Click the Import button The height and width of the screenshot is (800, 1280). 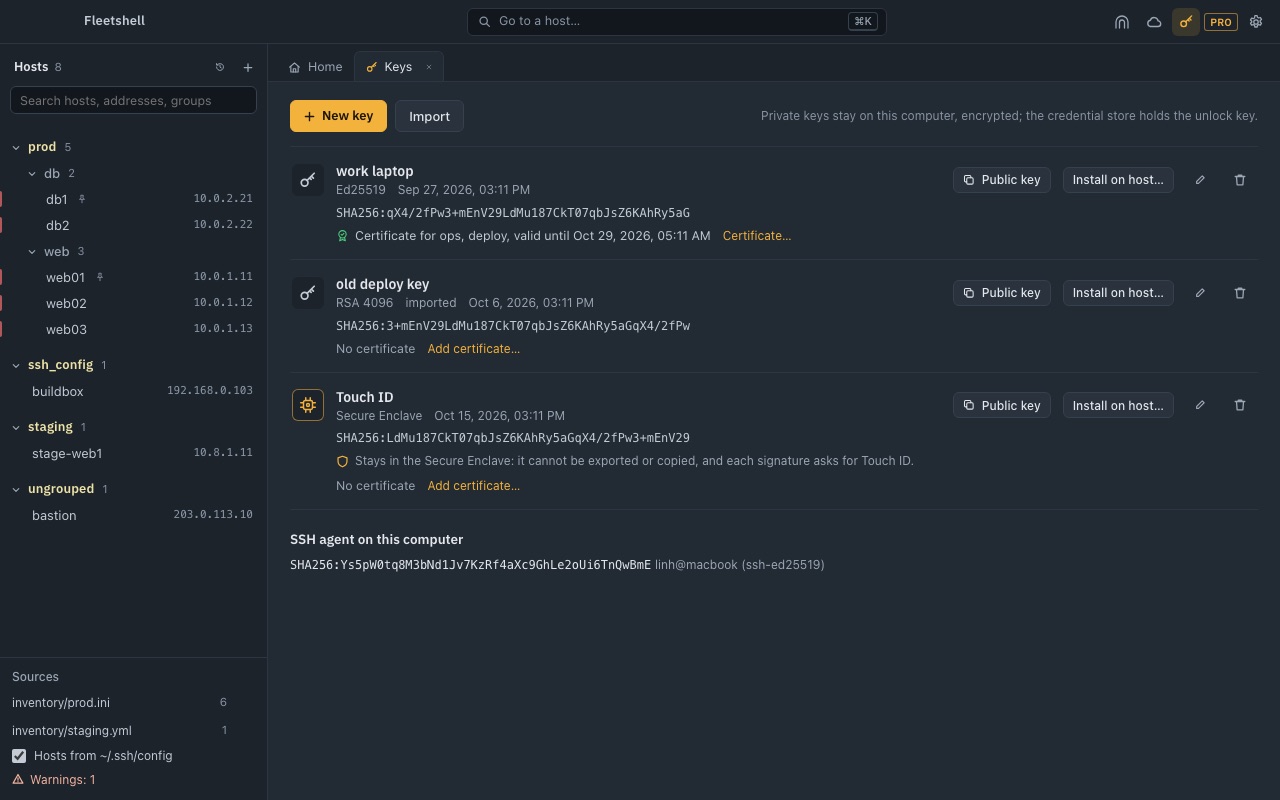pos(429,116)
